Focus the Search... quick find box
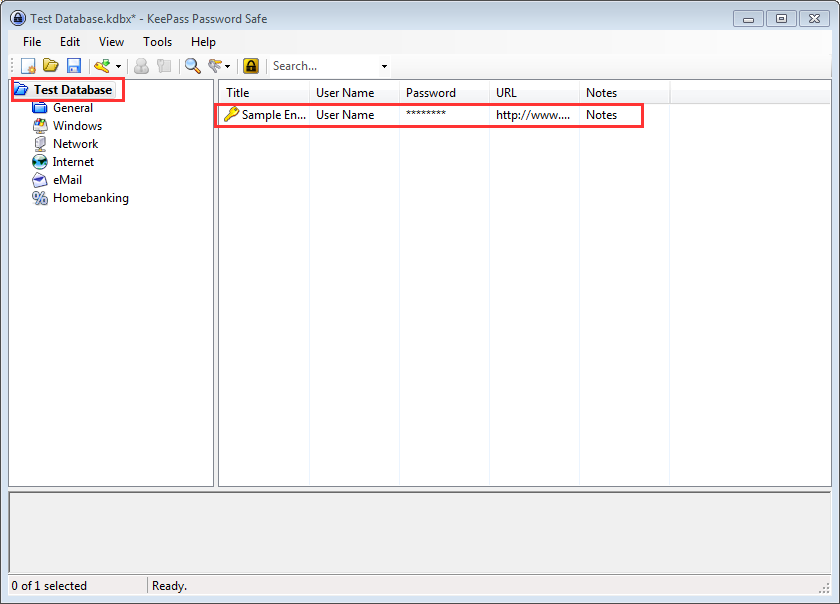 [324, 66]
